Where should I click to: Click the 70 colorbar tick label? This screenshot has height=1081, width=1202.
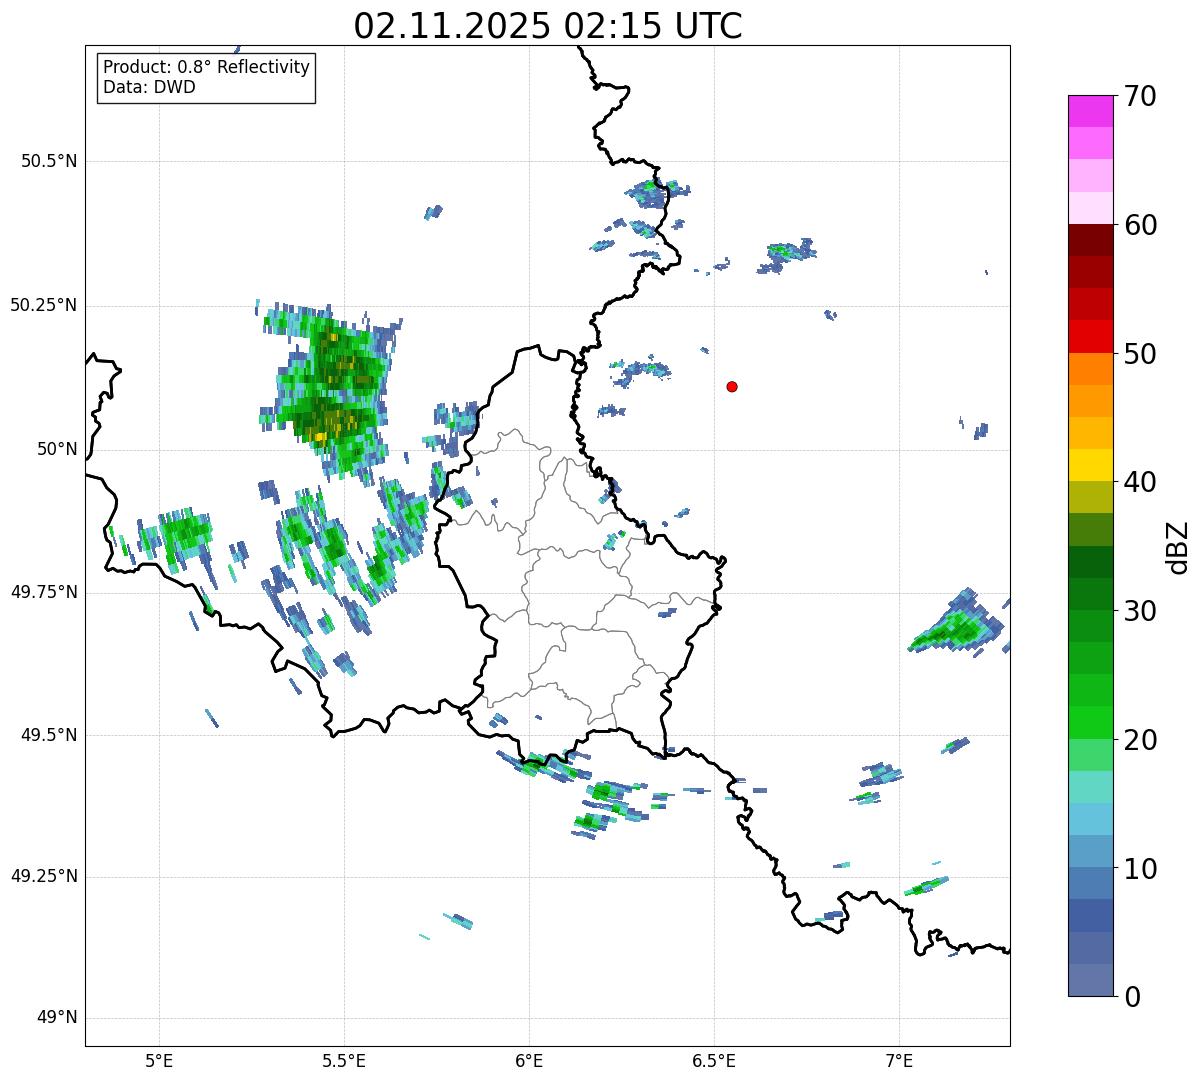[x=1140, y=96]
